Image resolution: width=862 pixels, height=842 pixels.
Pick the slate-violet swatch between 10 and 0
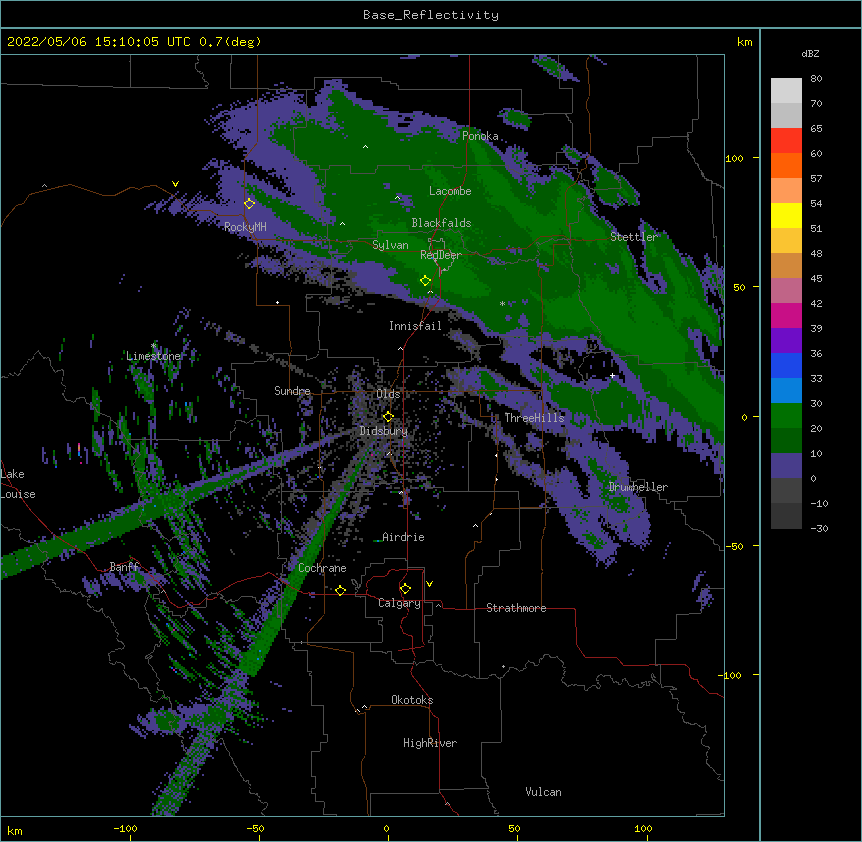(x=786, y=466)
